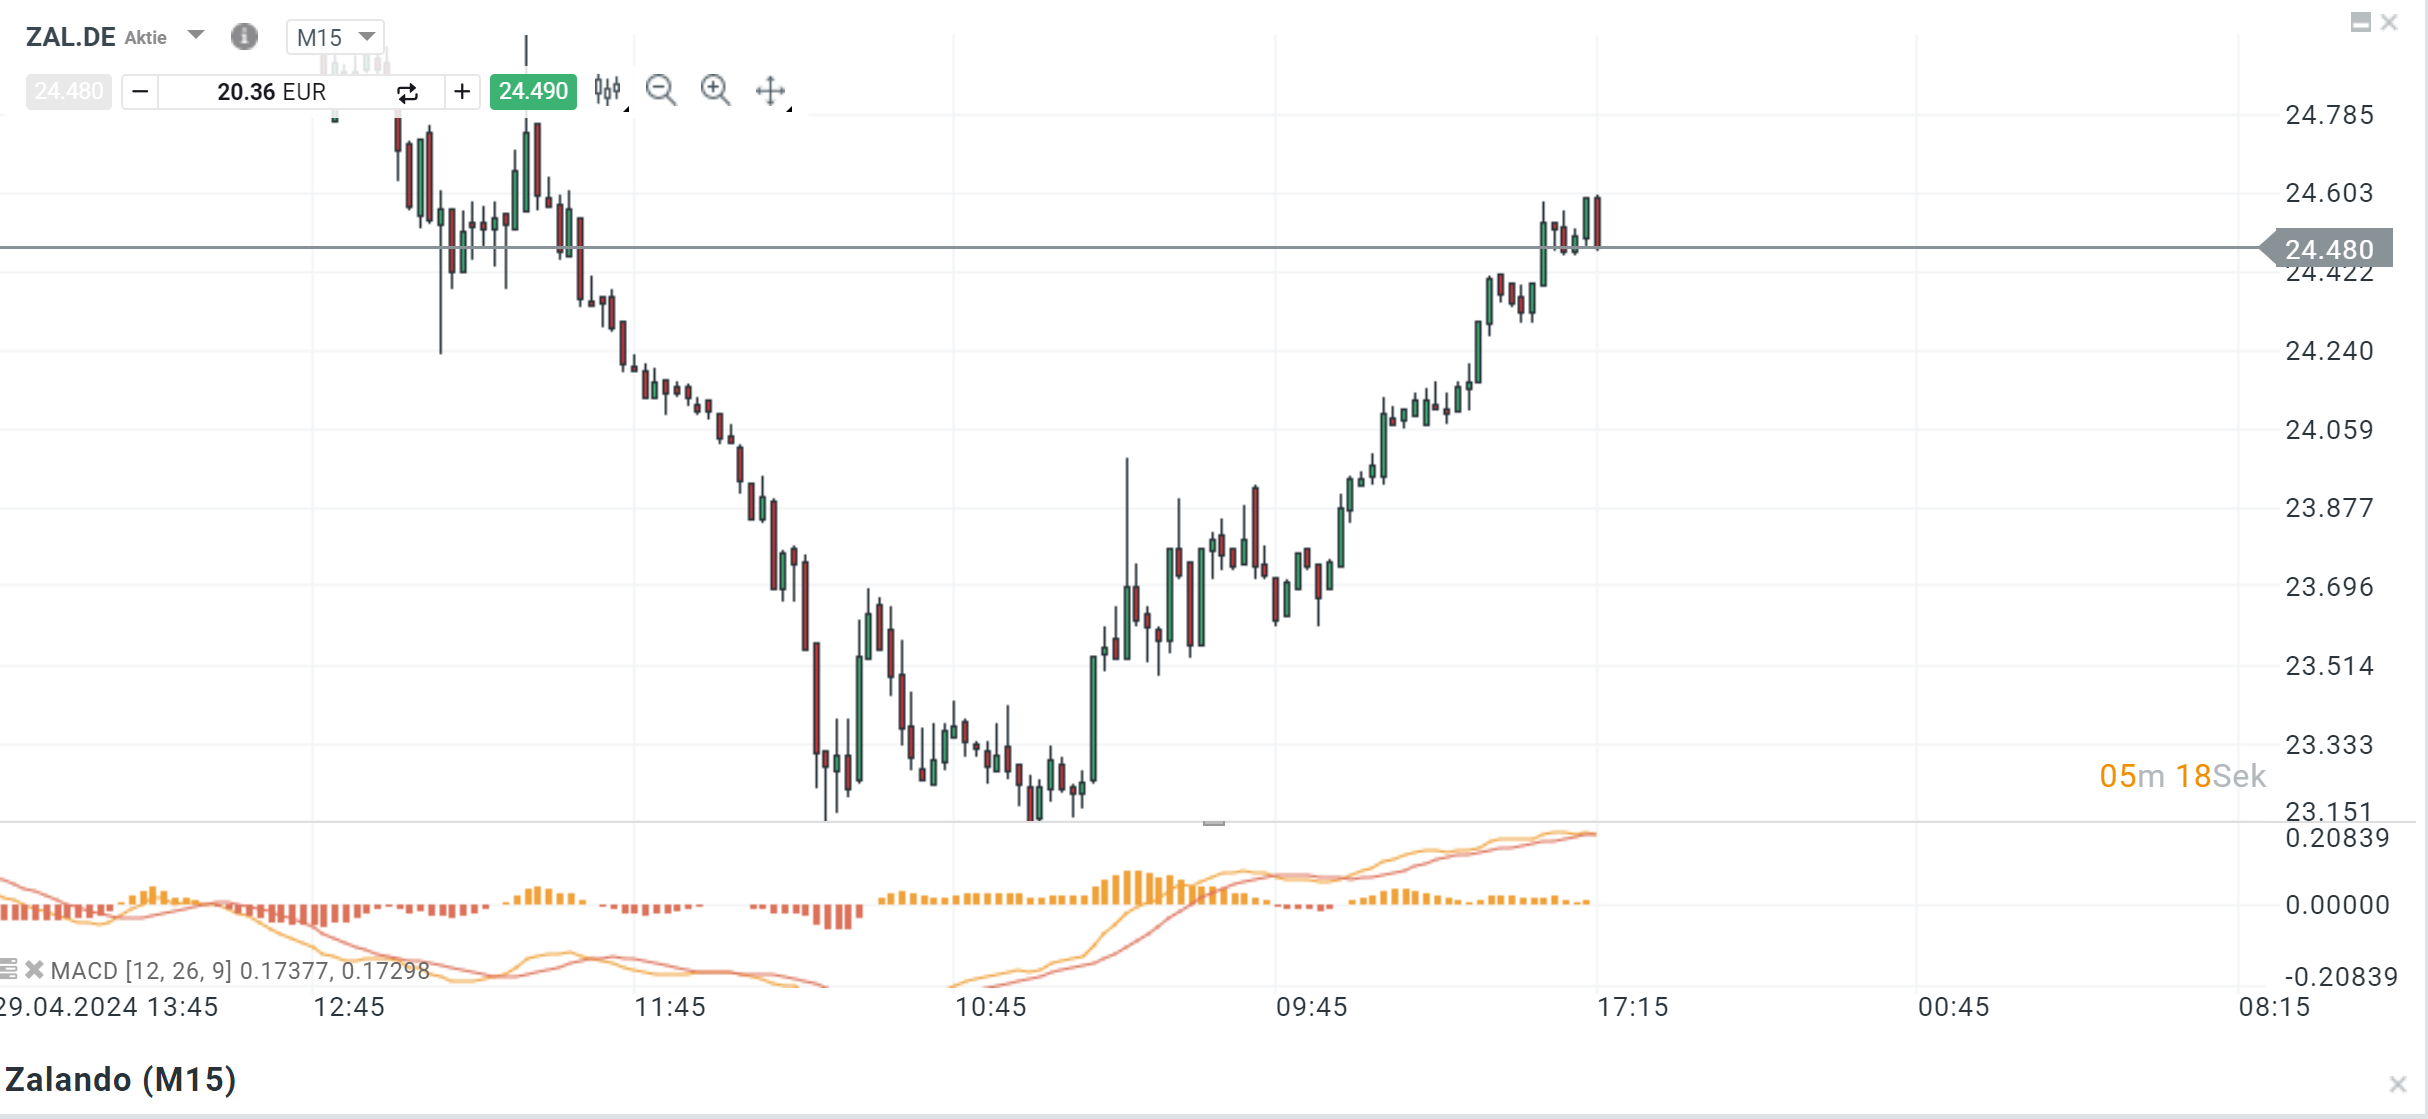Close the Zalando (M15) tab

point(2397,1083)
